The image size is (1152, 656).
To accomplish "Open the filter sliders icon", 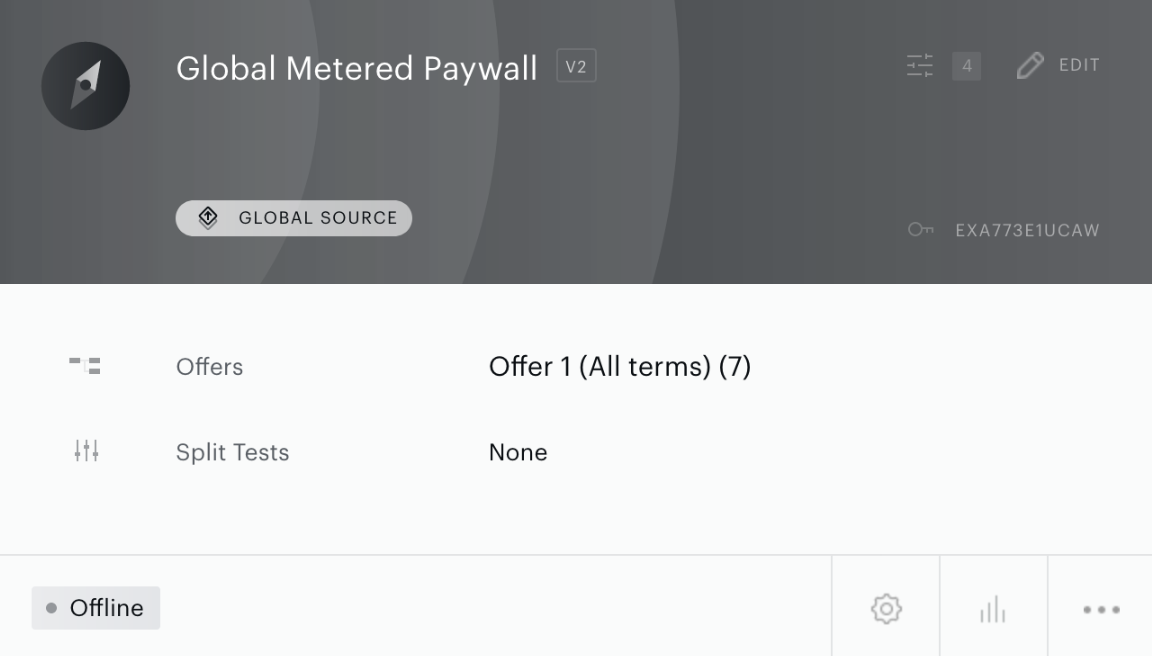I will tap(920, 65).
